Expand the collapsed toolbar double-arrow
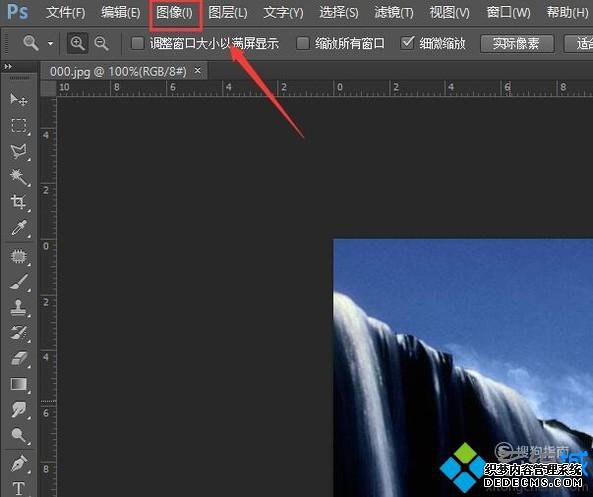Image resolution: width=593 pixels, height=497 pixels. point(8,67)
